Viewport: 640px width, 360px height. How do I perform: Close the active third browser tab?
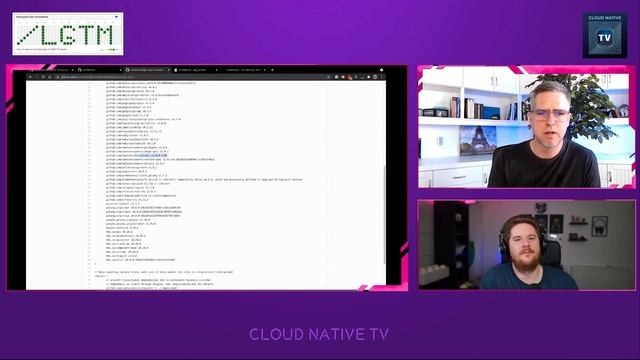click(169, 70)
